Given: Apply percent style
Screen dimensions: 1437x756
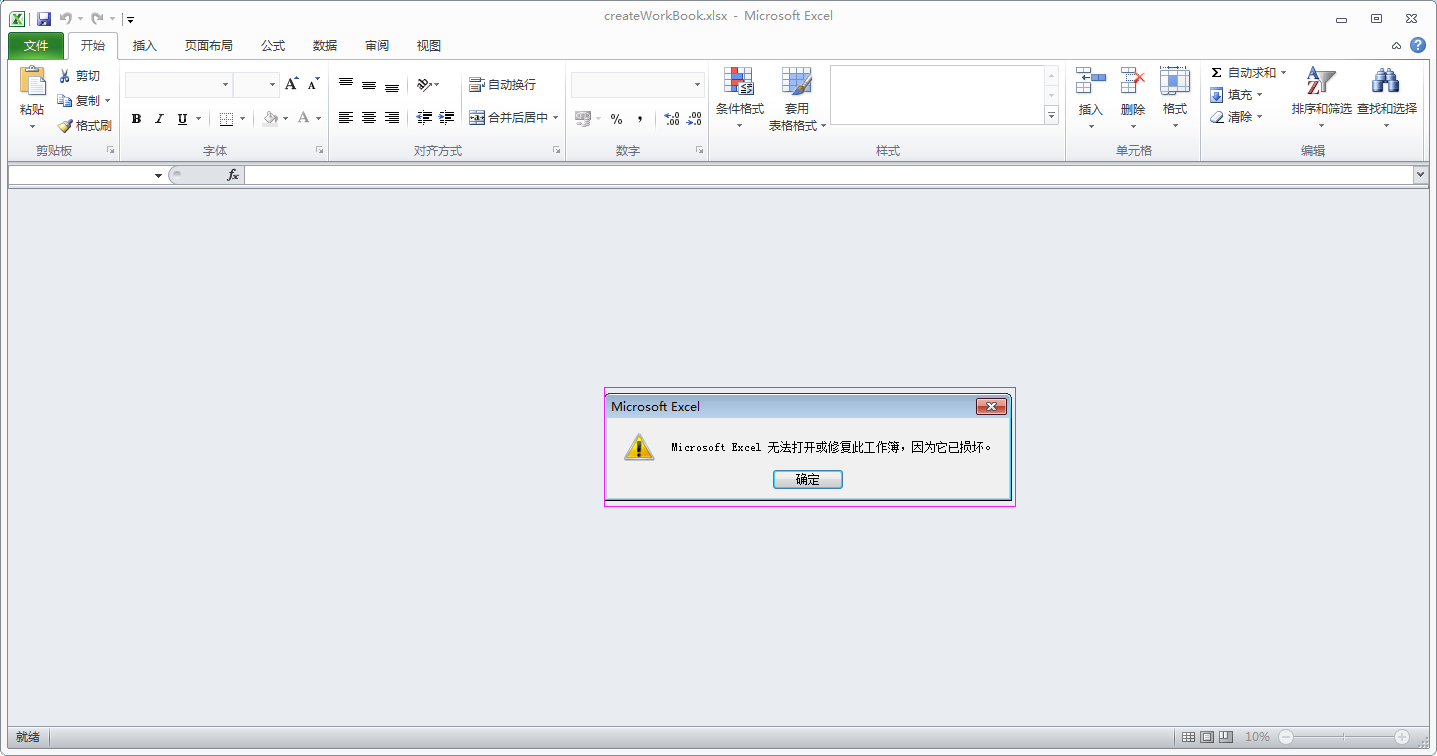Looking at the screenshot, I should [616, 119].
